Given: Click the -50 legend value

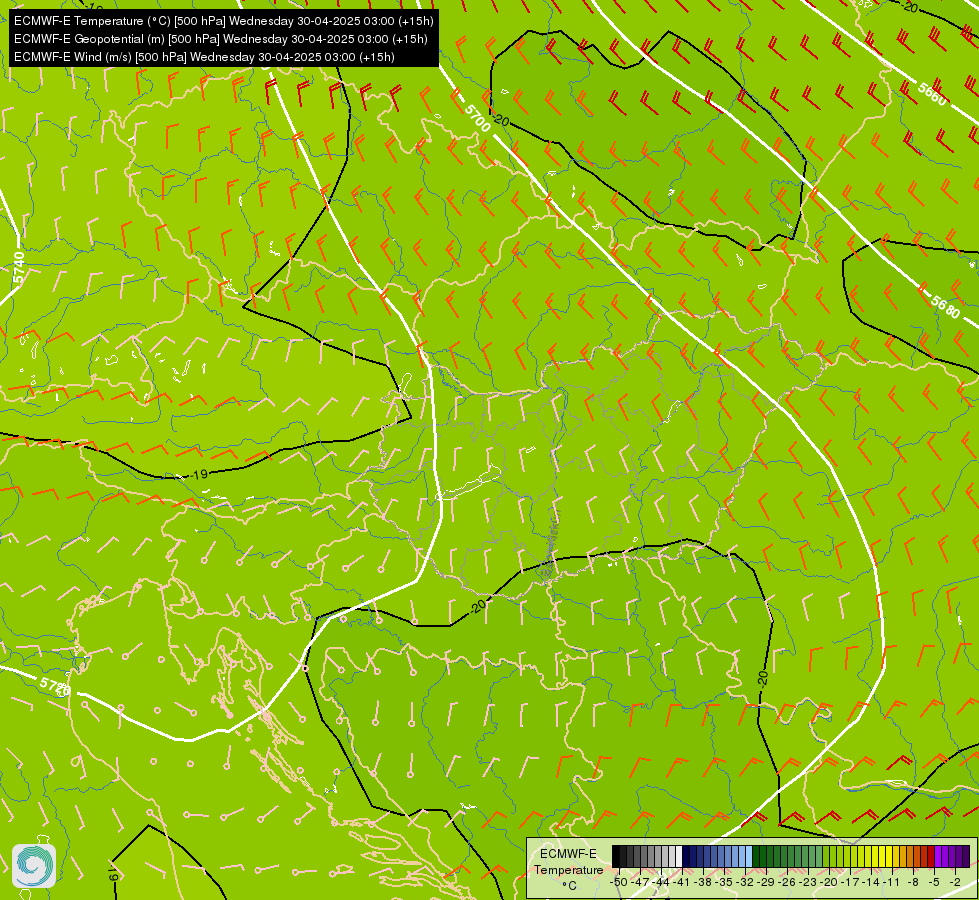Looking at the screenshot, I should tap(619, 882).
